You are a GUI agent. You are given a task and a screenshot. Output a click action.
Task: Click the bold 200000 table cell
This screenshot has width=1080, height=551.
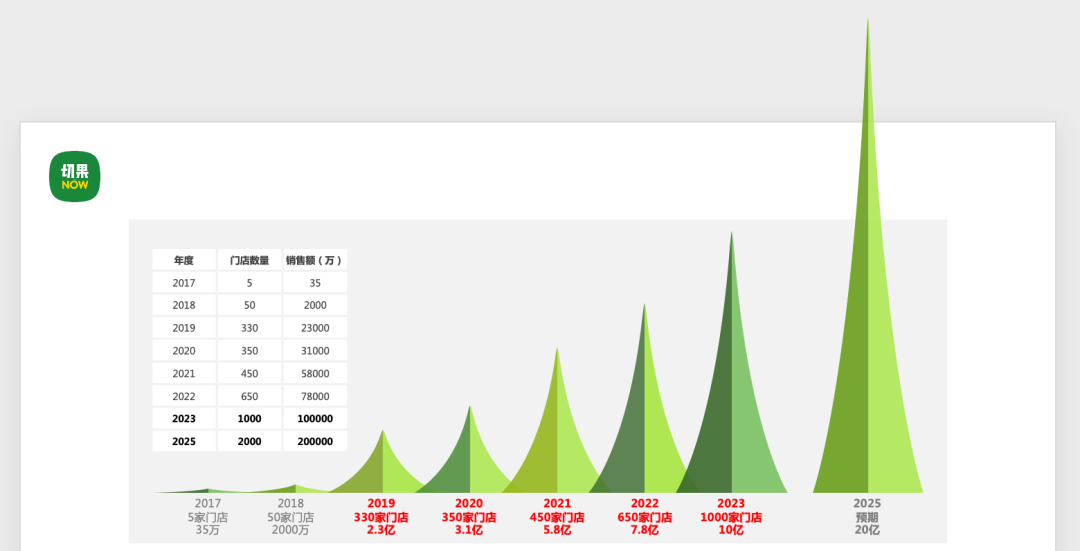tap(315, 441)
